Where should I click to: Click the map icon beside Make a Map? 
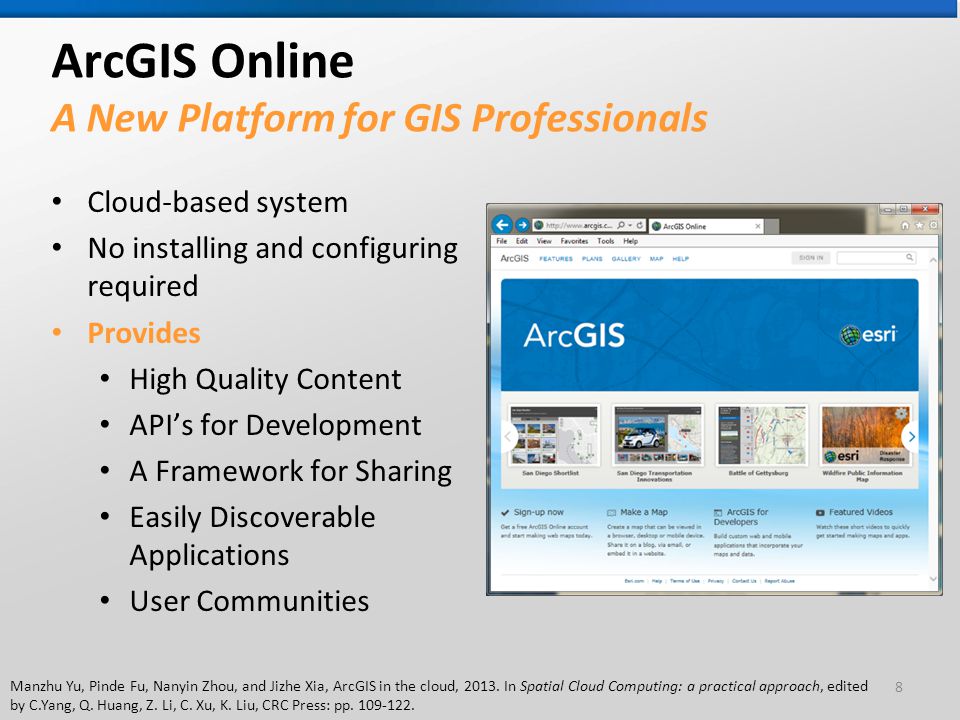pos(611,512)
